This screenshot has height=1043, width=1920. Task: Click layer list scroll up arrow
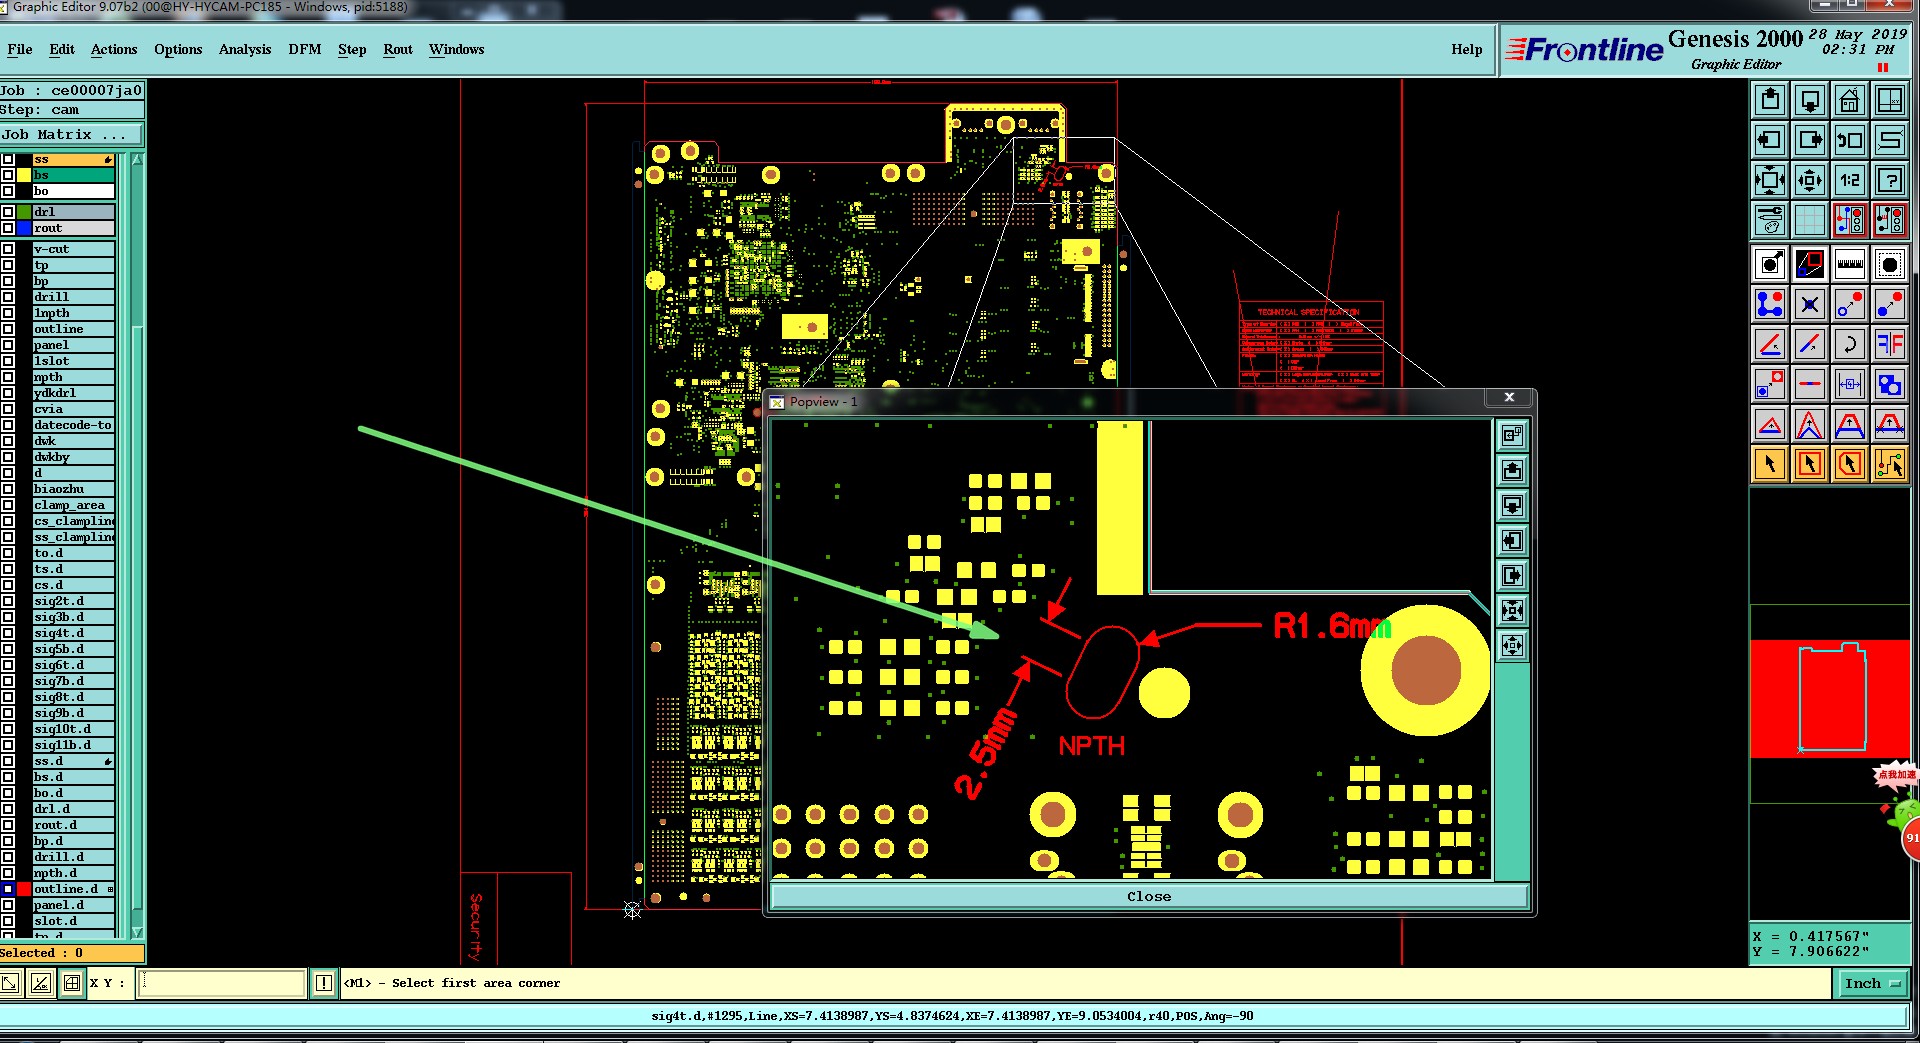pyautogui.click(x=137, y=160)
